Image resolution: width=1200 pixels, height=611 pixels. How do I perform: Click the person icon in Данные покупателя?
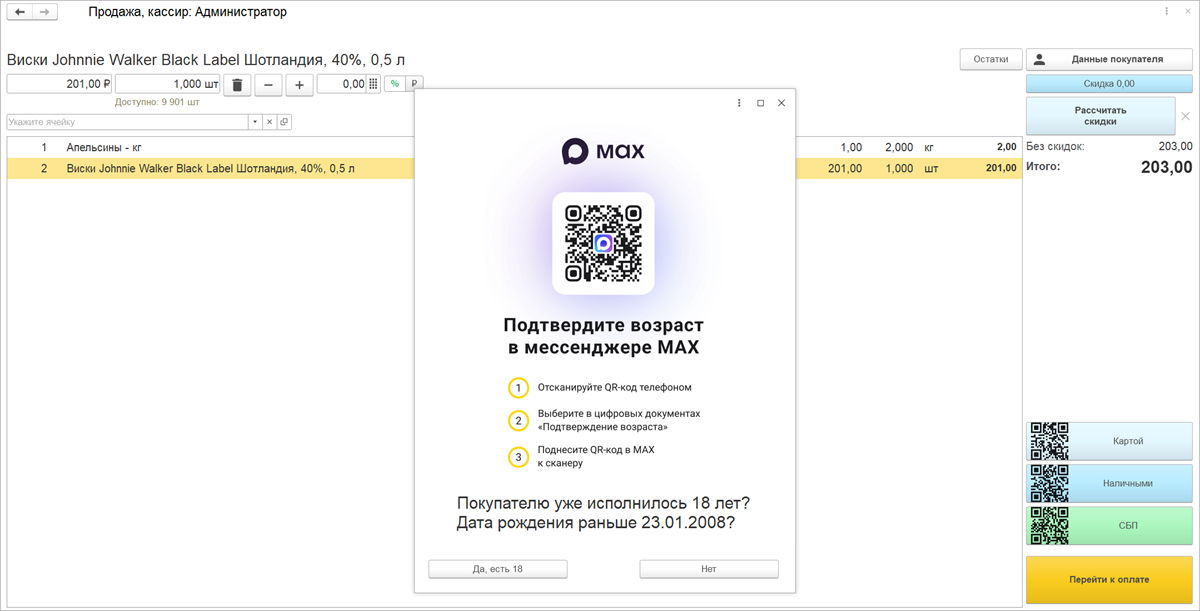click(x=1040, y=59)
